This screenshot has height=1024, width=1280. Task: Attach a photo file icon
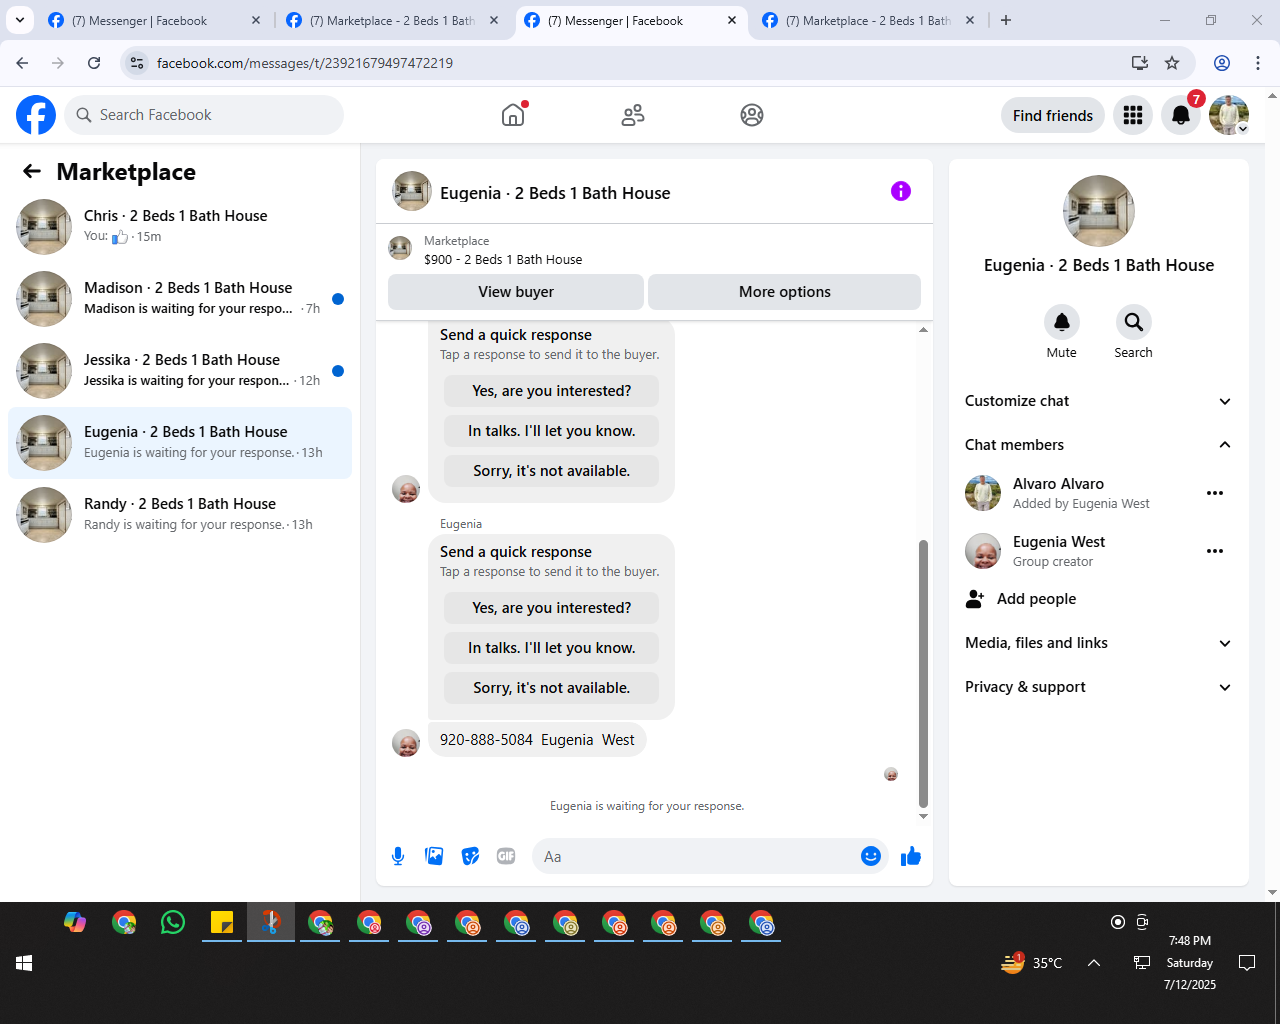(x=434, y=856)
